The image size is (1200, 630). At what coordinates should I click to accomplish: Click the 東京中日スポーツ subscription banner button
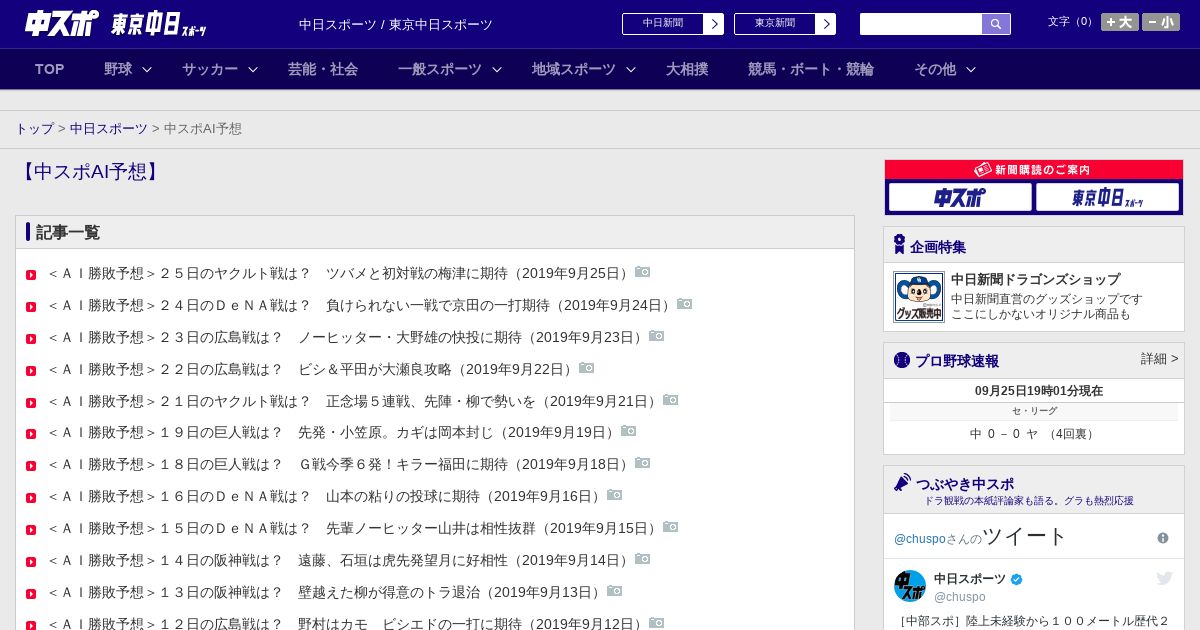click(x=1107, y=197)
